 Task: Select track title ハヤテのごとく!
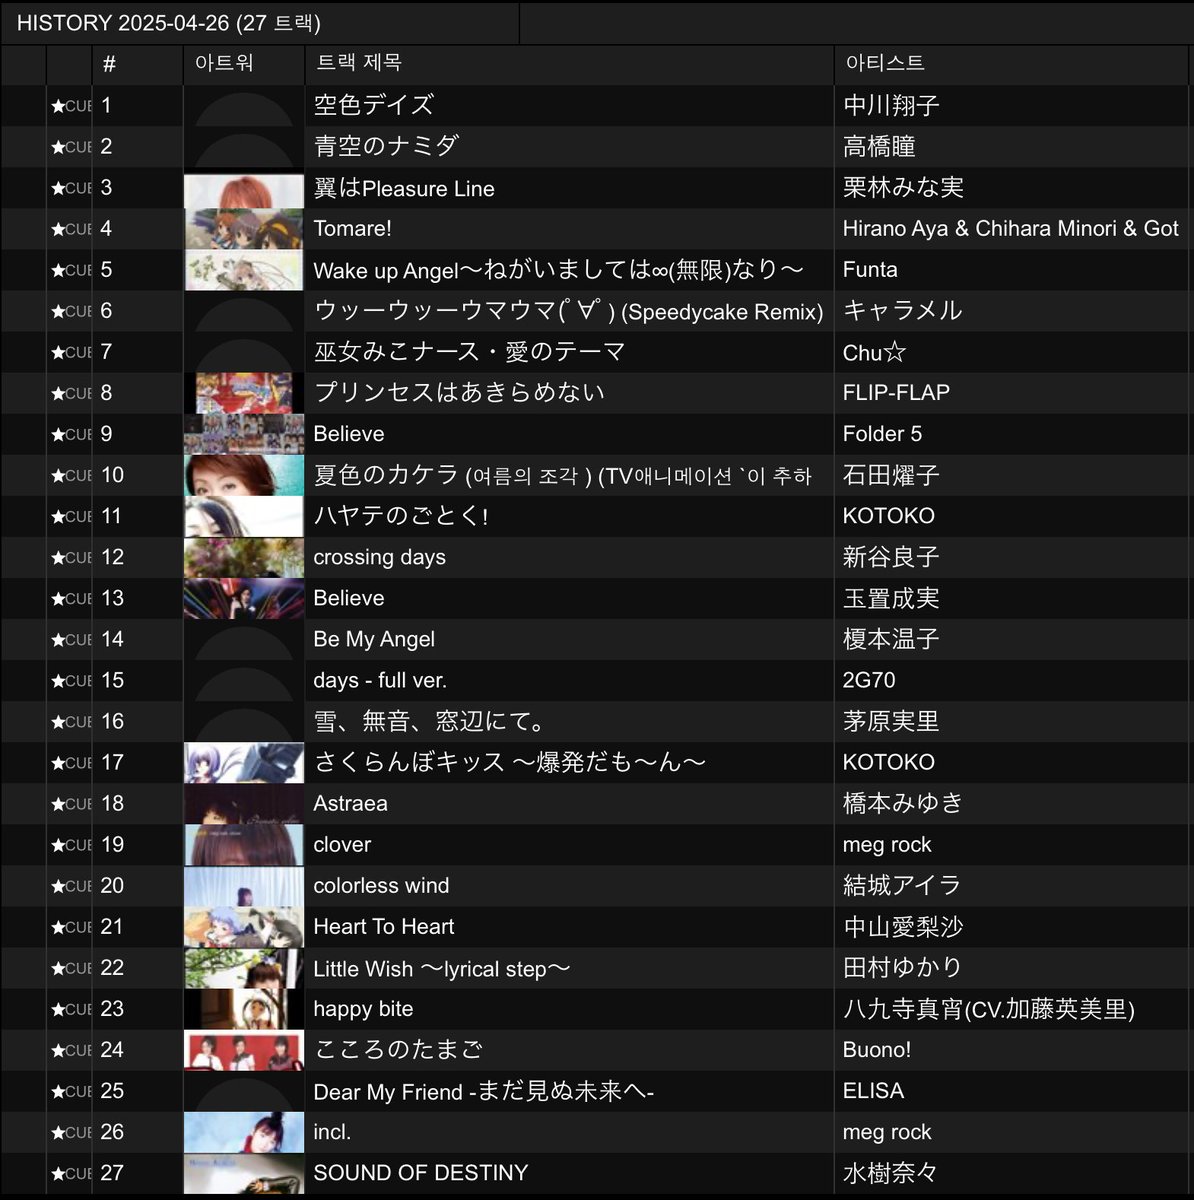[401, 516]
